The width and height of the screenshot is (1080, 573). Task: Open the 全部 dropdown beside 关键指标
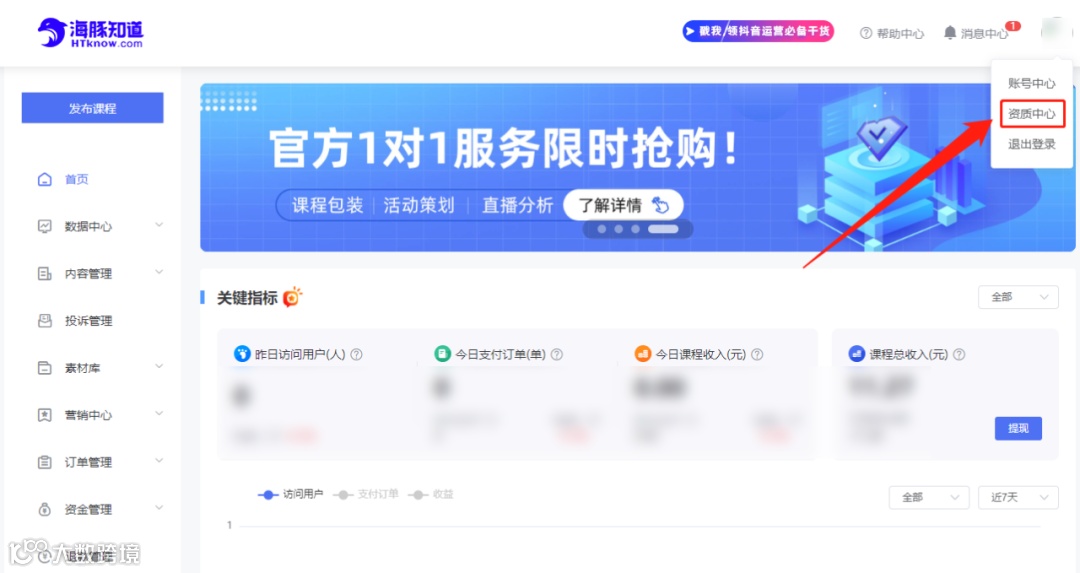pyautogui.click(x=1018, y=297)
